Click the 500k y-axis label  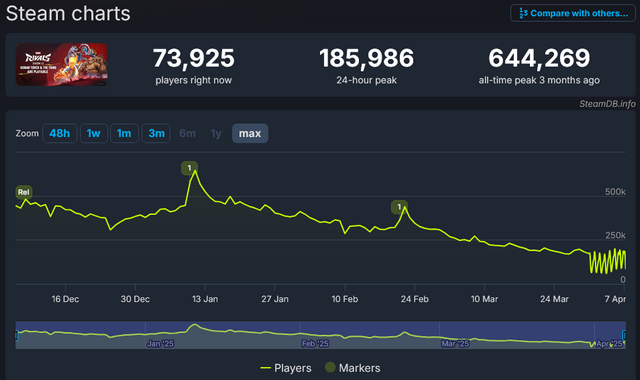coord(615,192)
